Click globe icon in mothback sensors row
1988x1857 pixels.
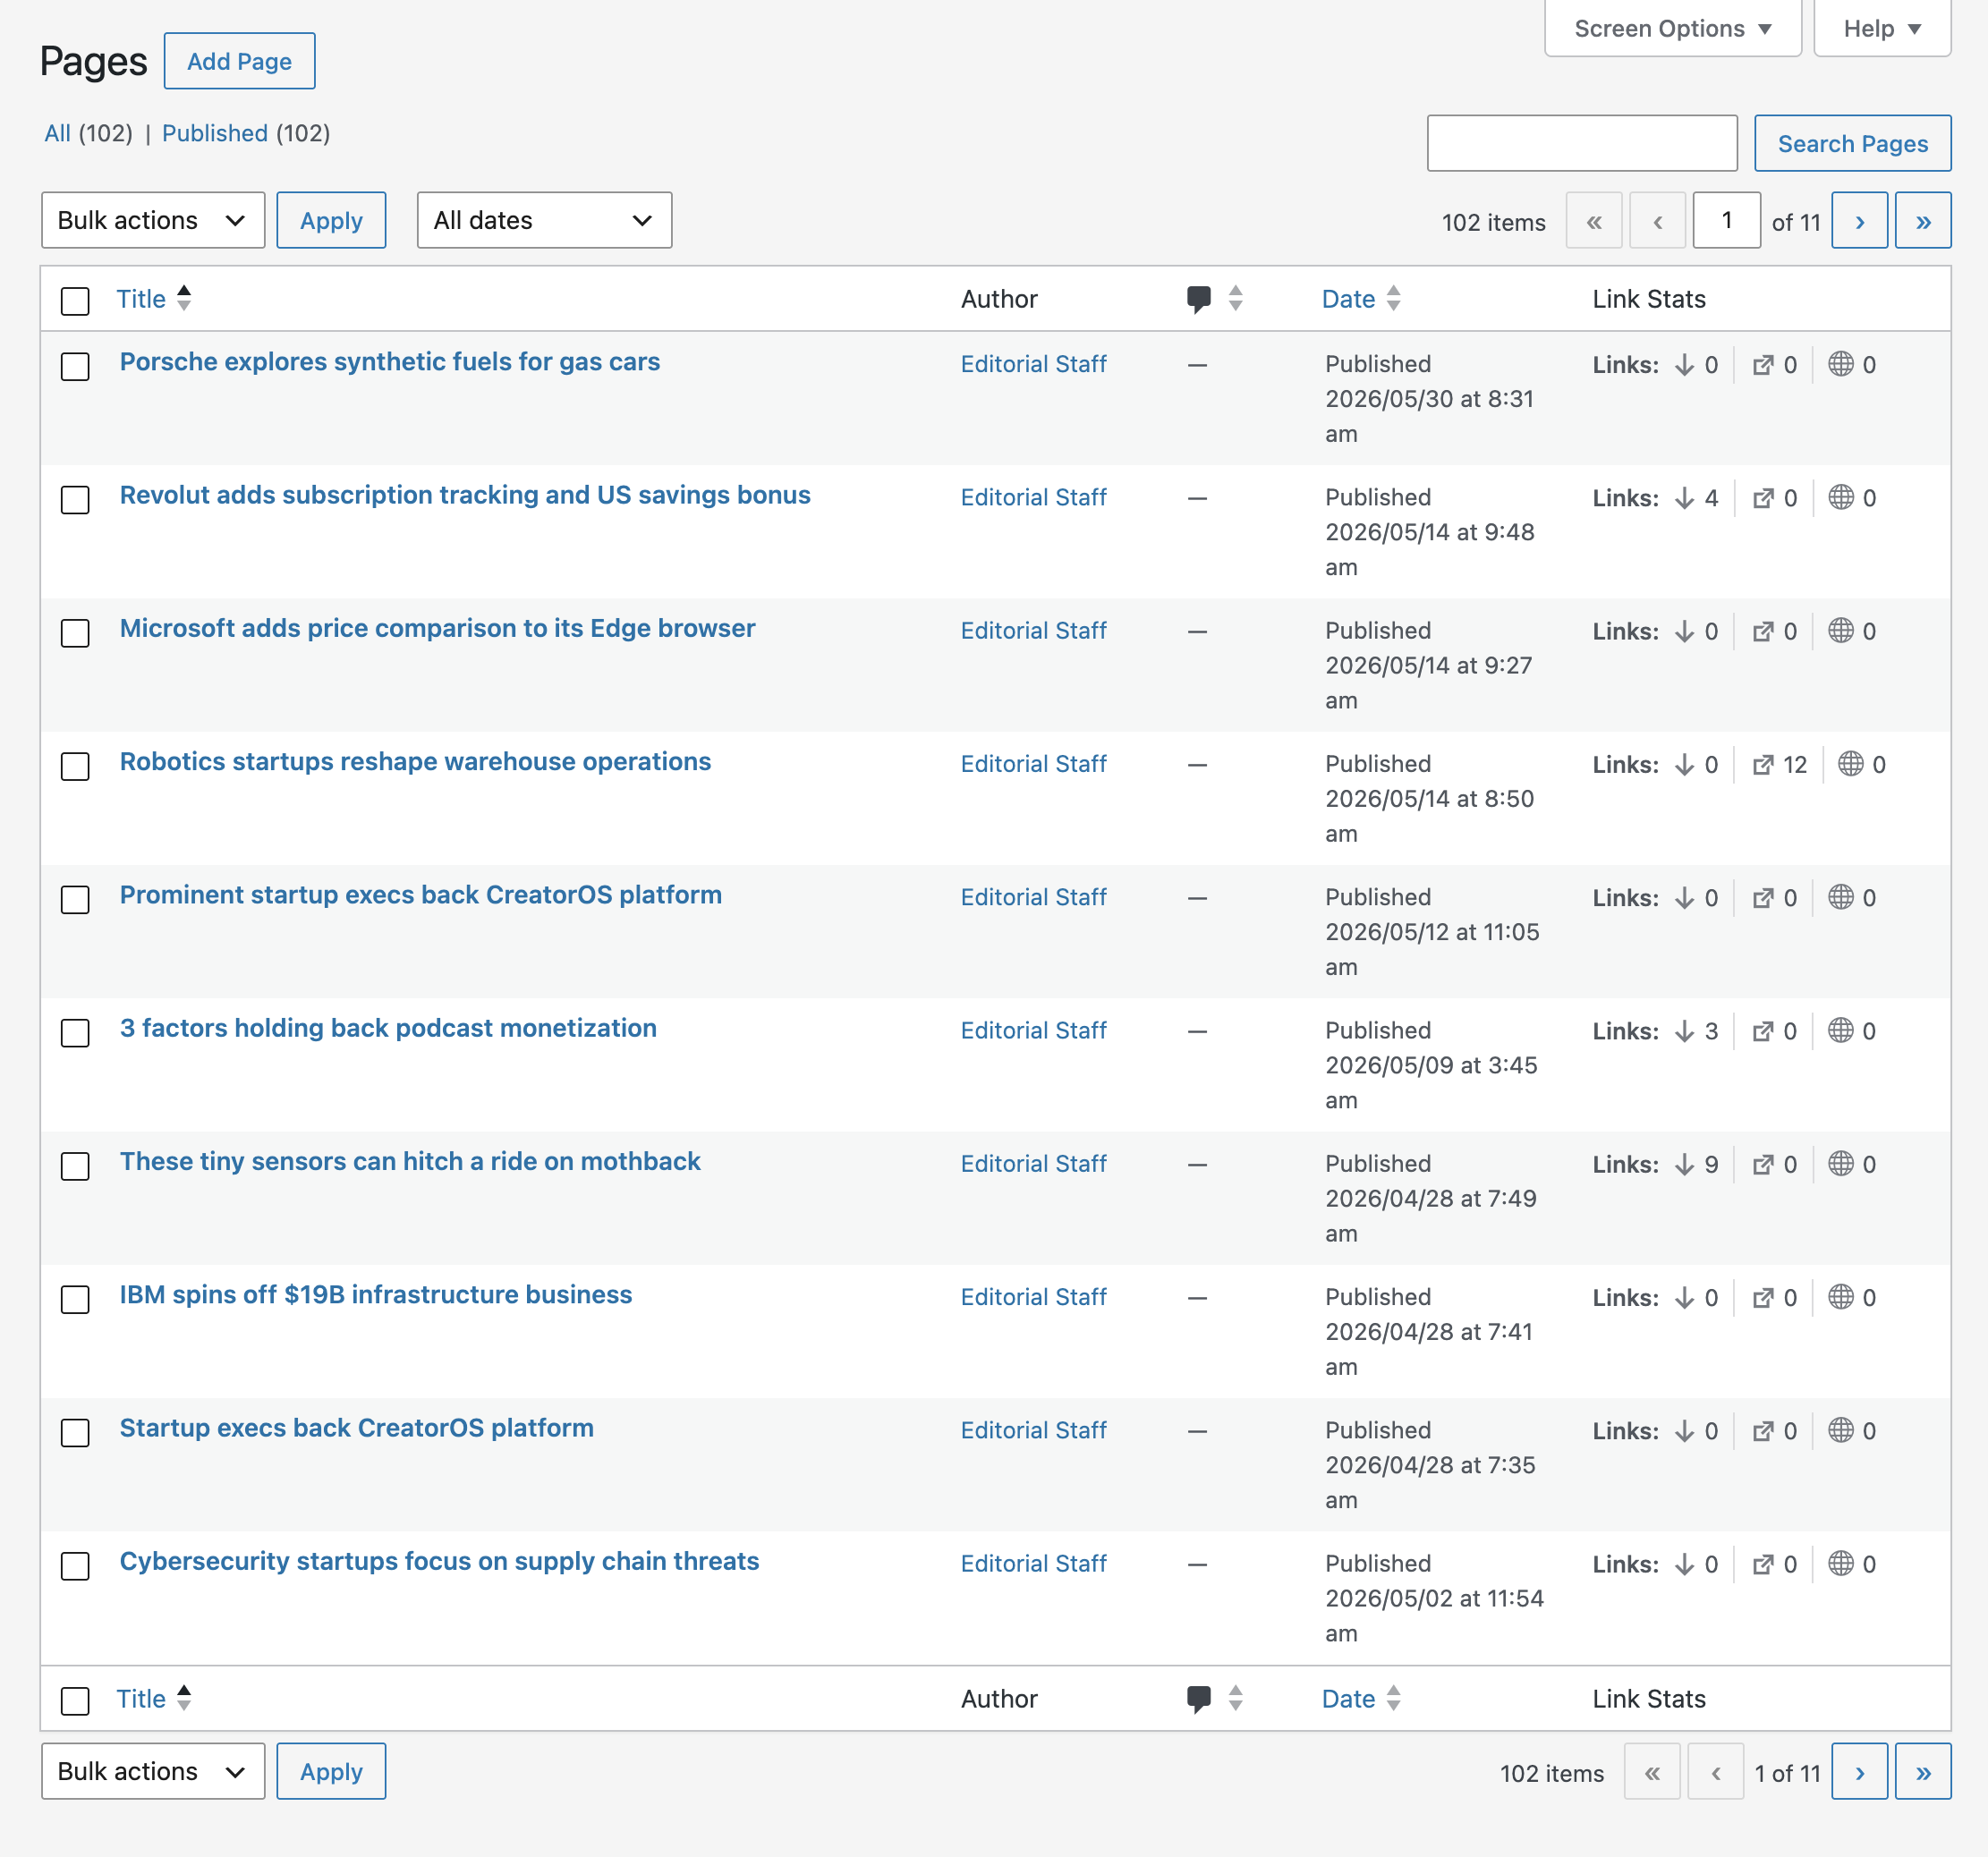point(1841,1164)
